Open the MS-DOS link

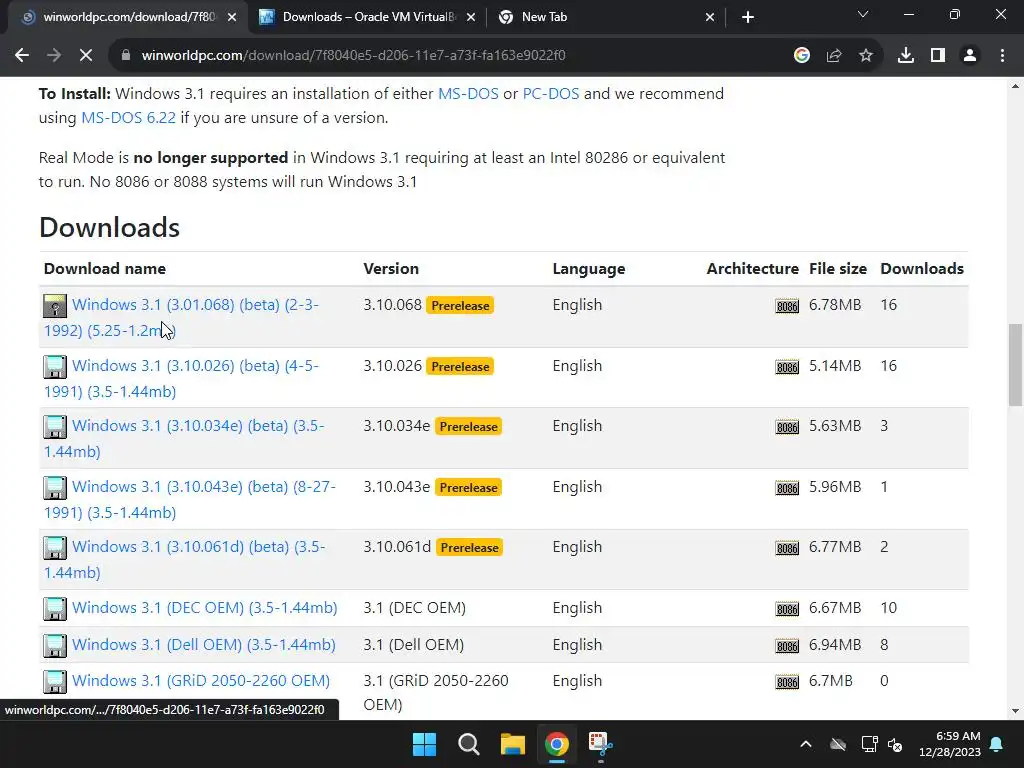click(468, 93)
